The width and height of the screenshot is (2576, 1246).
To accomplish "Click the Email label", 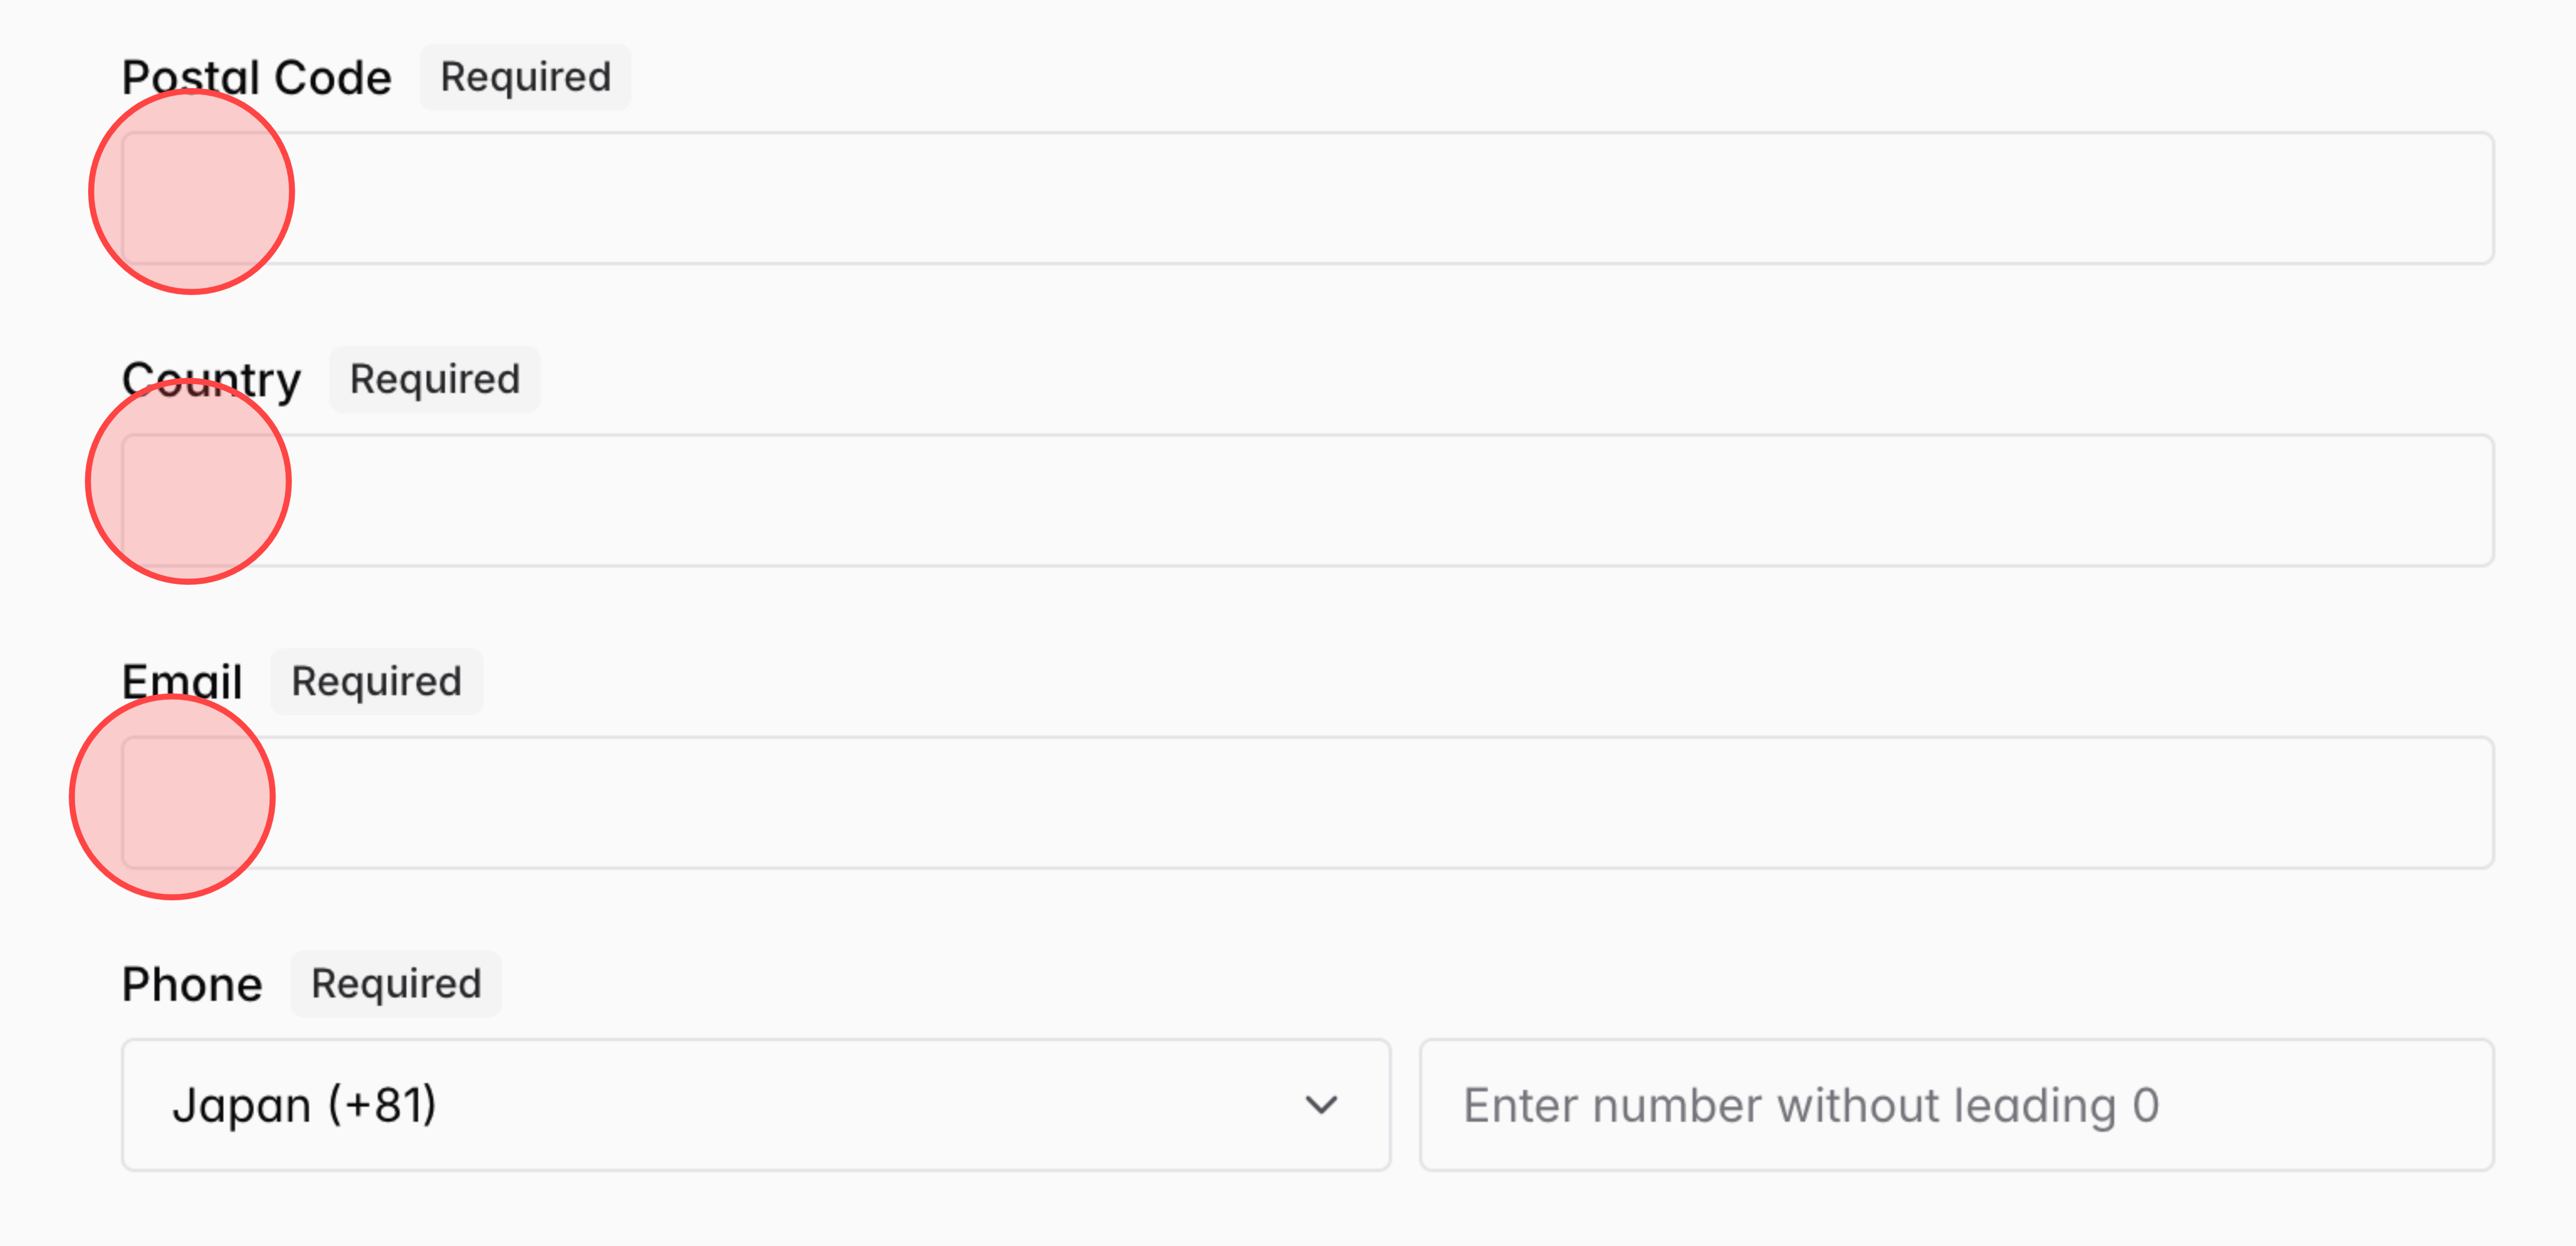I will tap(183, 681).
